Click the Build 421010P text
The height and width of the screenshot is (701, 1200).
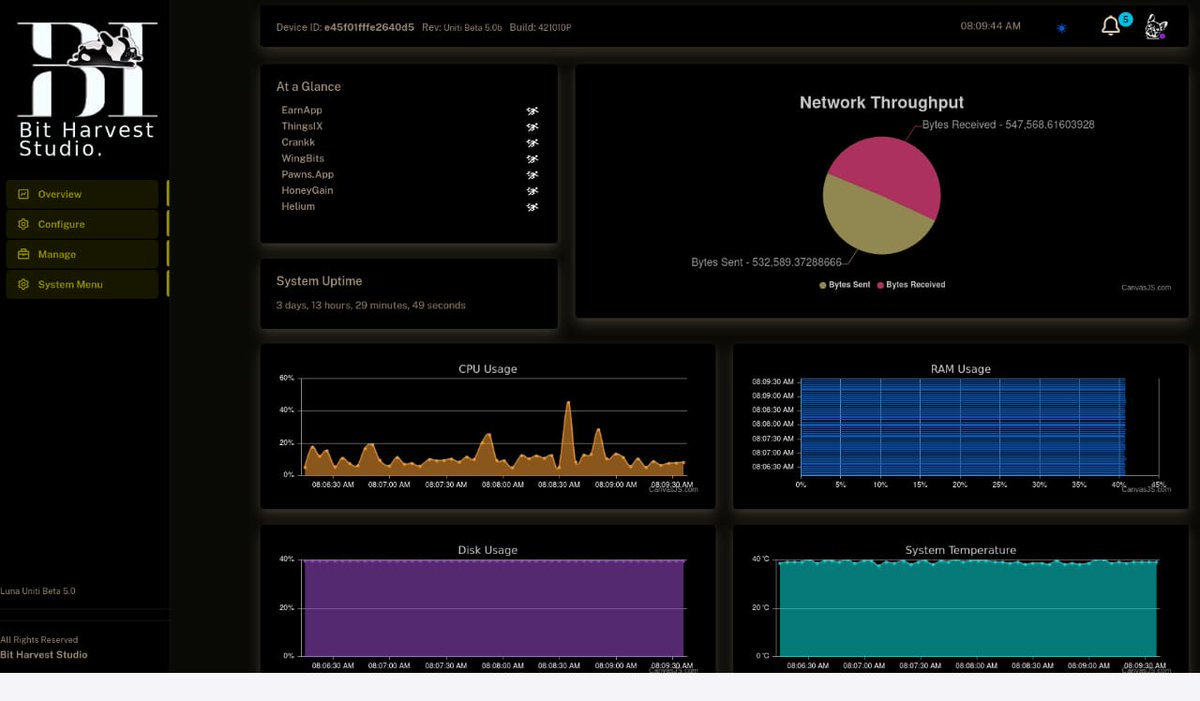540,27
